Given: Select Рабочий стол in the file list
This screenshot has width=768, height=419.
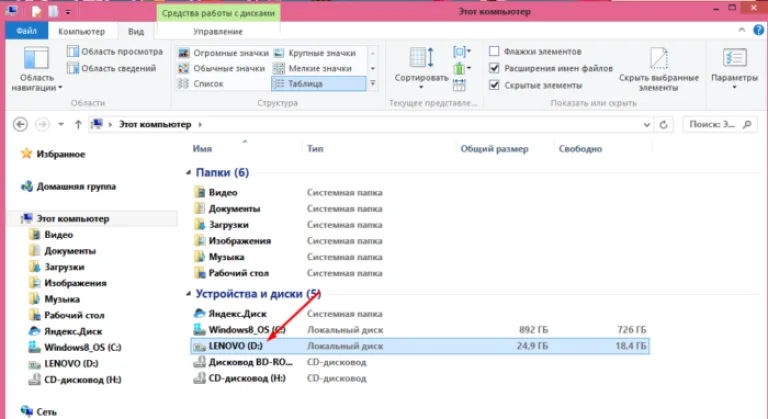Looking at the screenshot, I should click(231, 273).
